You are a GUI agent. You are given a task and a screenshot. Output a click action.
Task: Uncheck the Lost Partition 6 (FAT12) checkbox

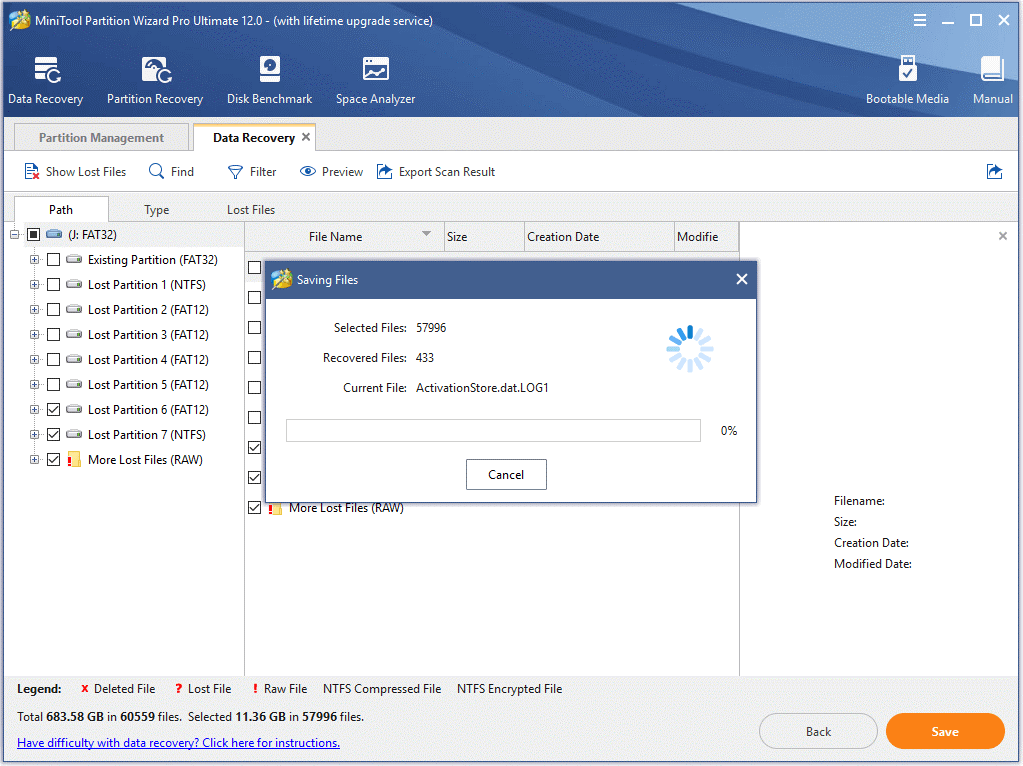click(53, 410)
